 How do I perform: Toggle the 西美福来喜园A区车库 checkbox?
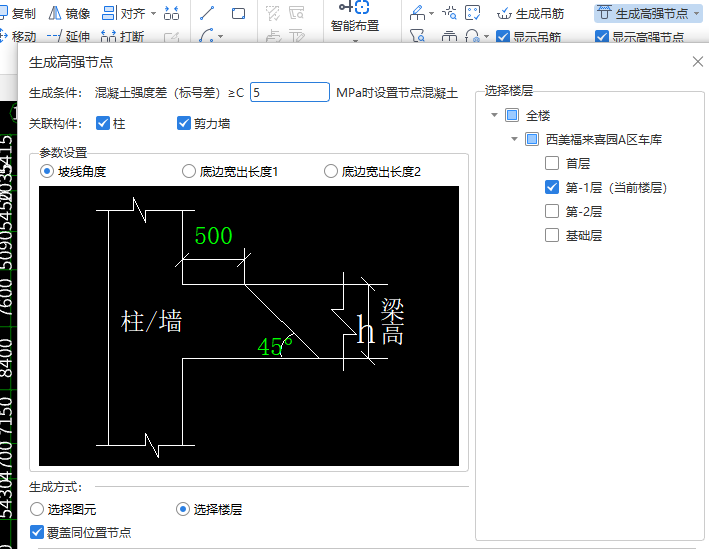[532, 139]
